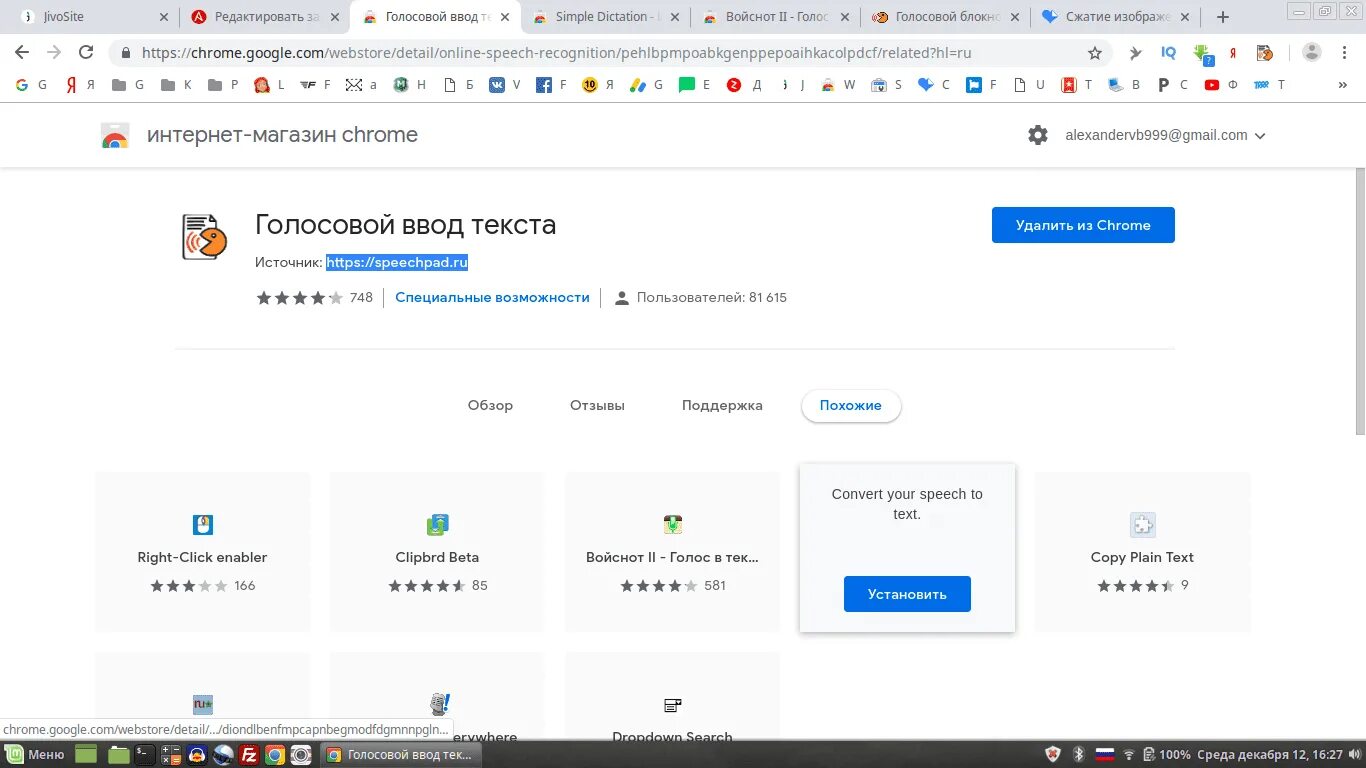Switch keyboard layout via Russian flag
The image size is (1366, 768).
1105,755
